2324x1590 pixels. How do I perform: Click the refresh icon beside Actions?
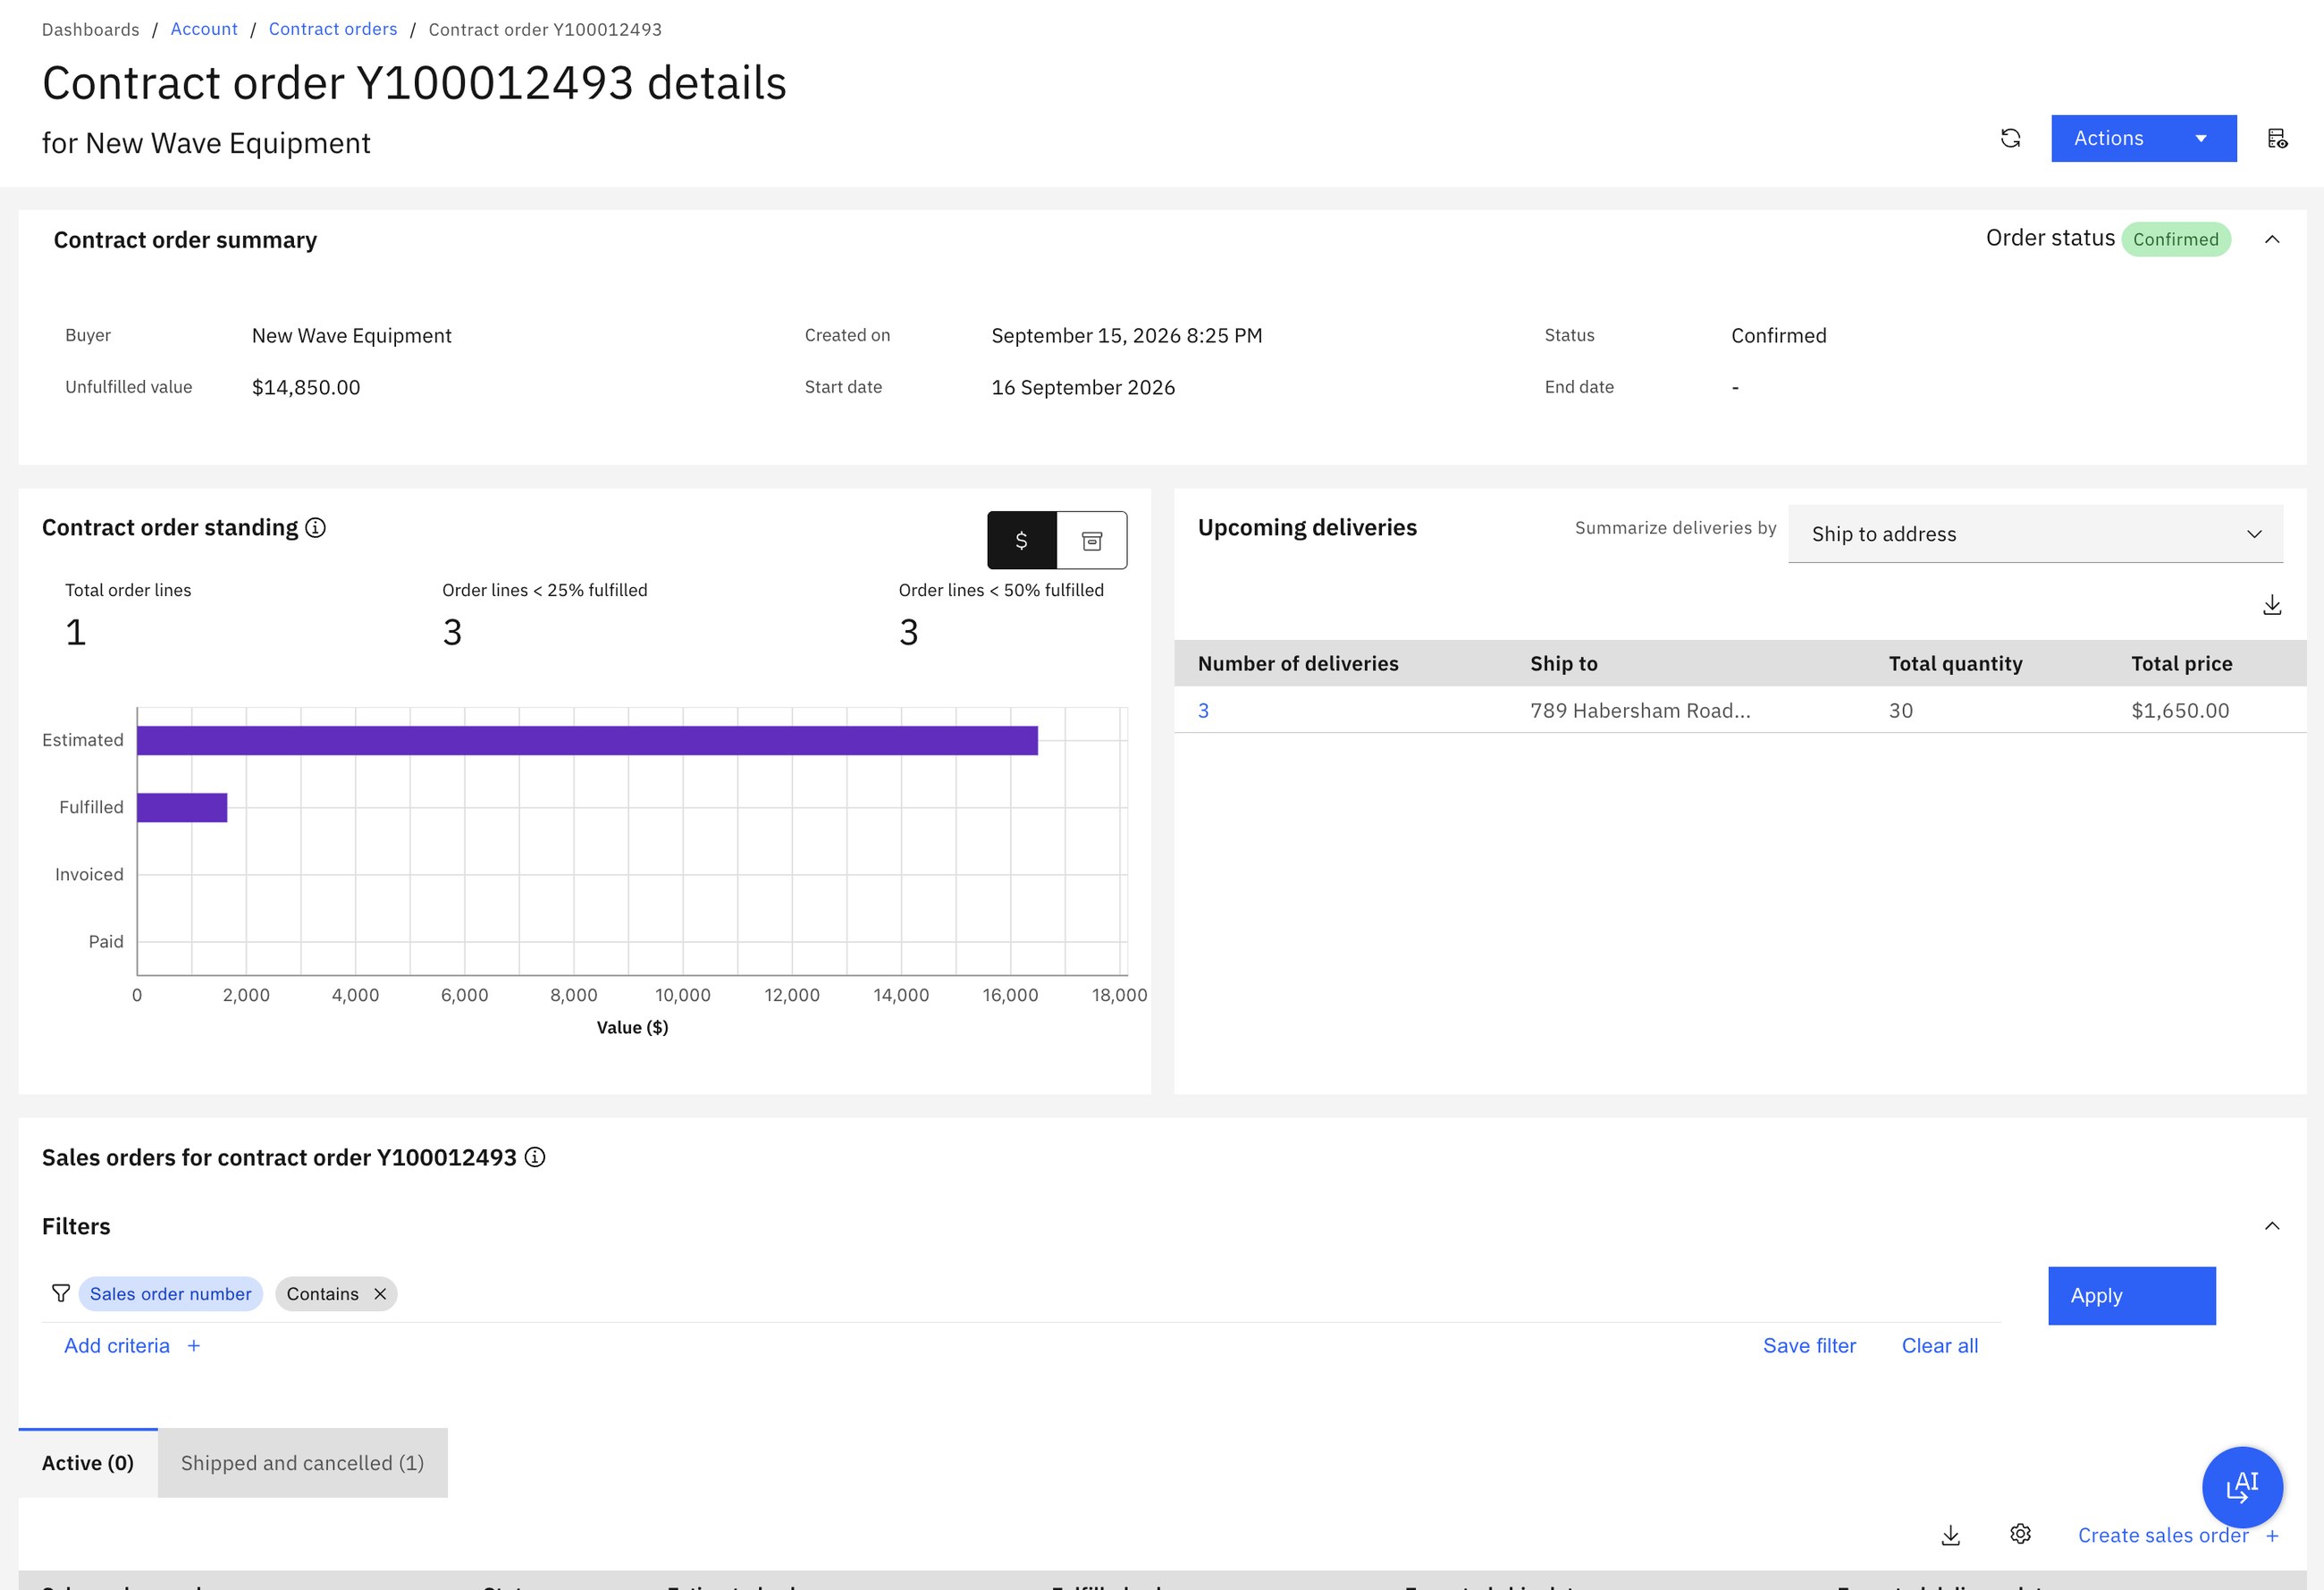[x=2010, y=138]
